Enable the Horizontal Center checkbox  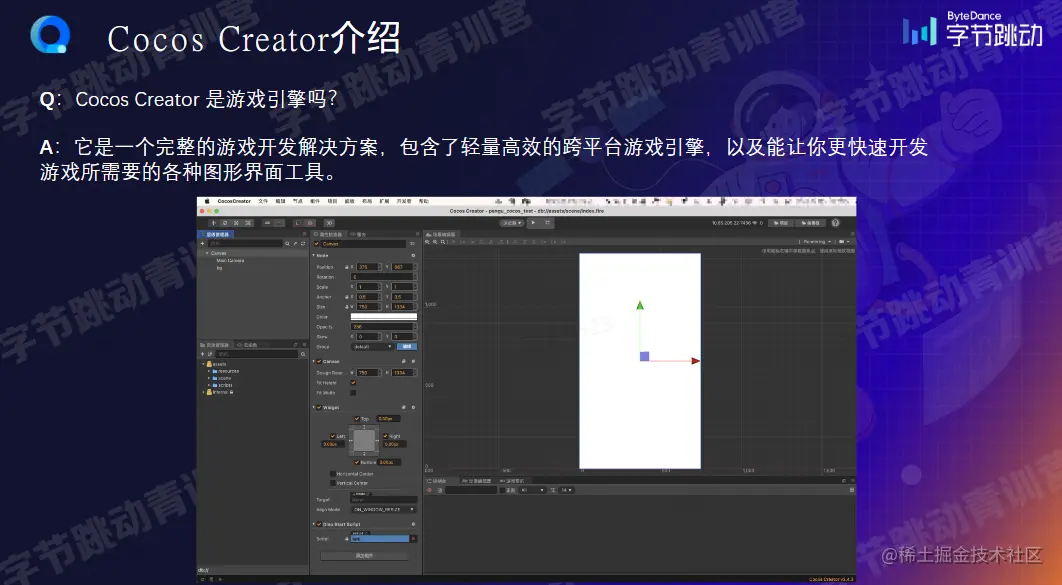[x=333, y=474]
